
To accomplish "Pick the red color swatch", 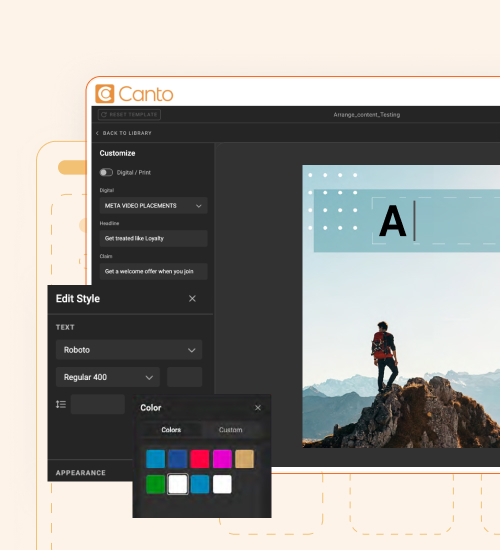I will pyautogui.click(x=200, y=459).
